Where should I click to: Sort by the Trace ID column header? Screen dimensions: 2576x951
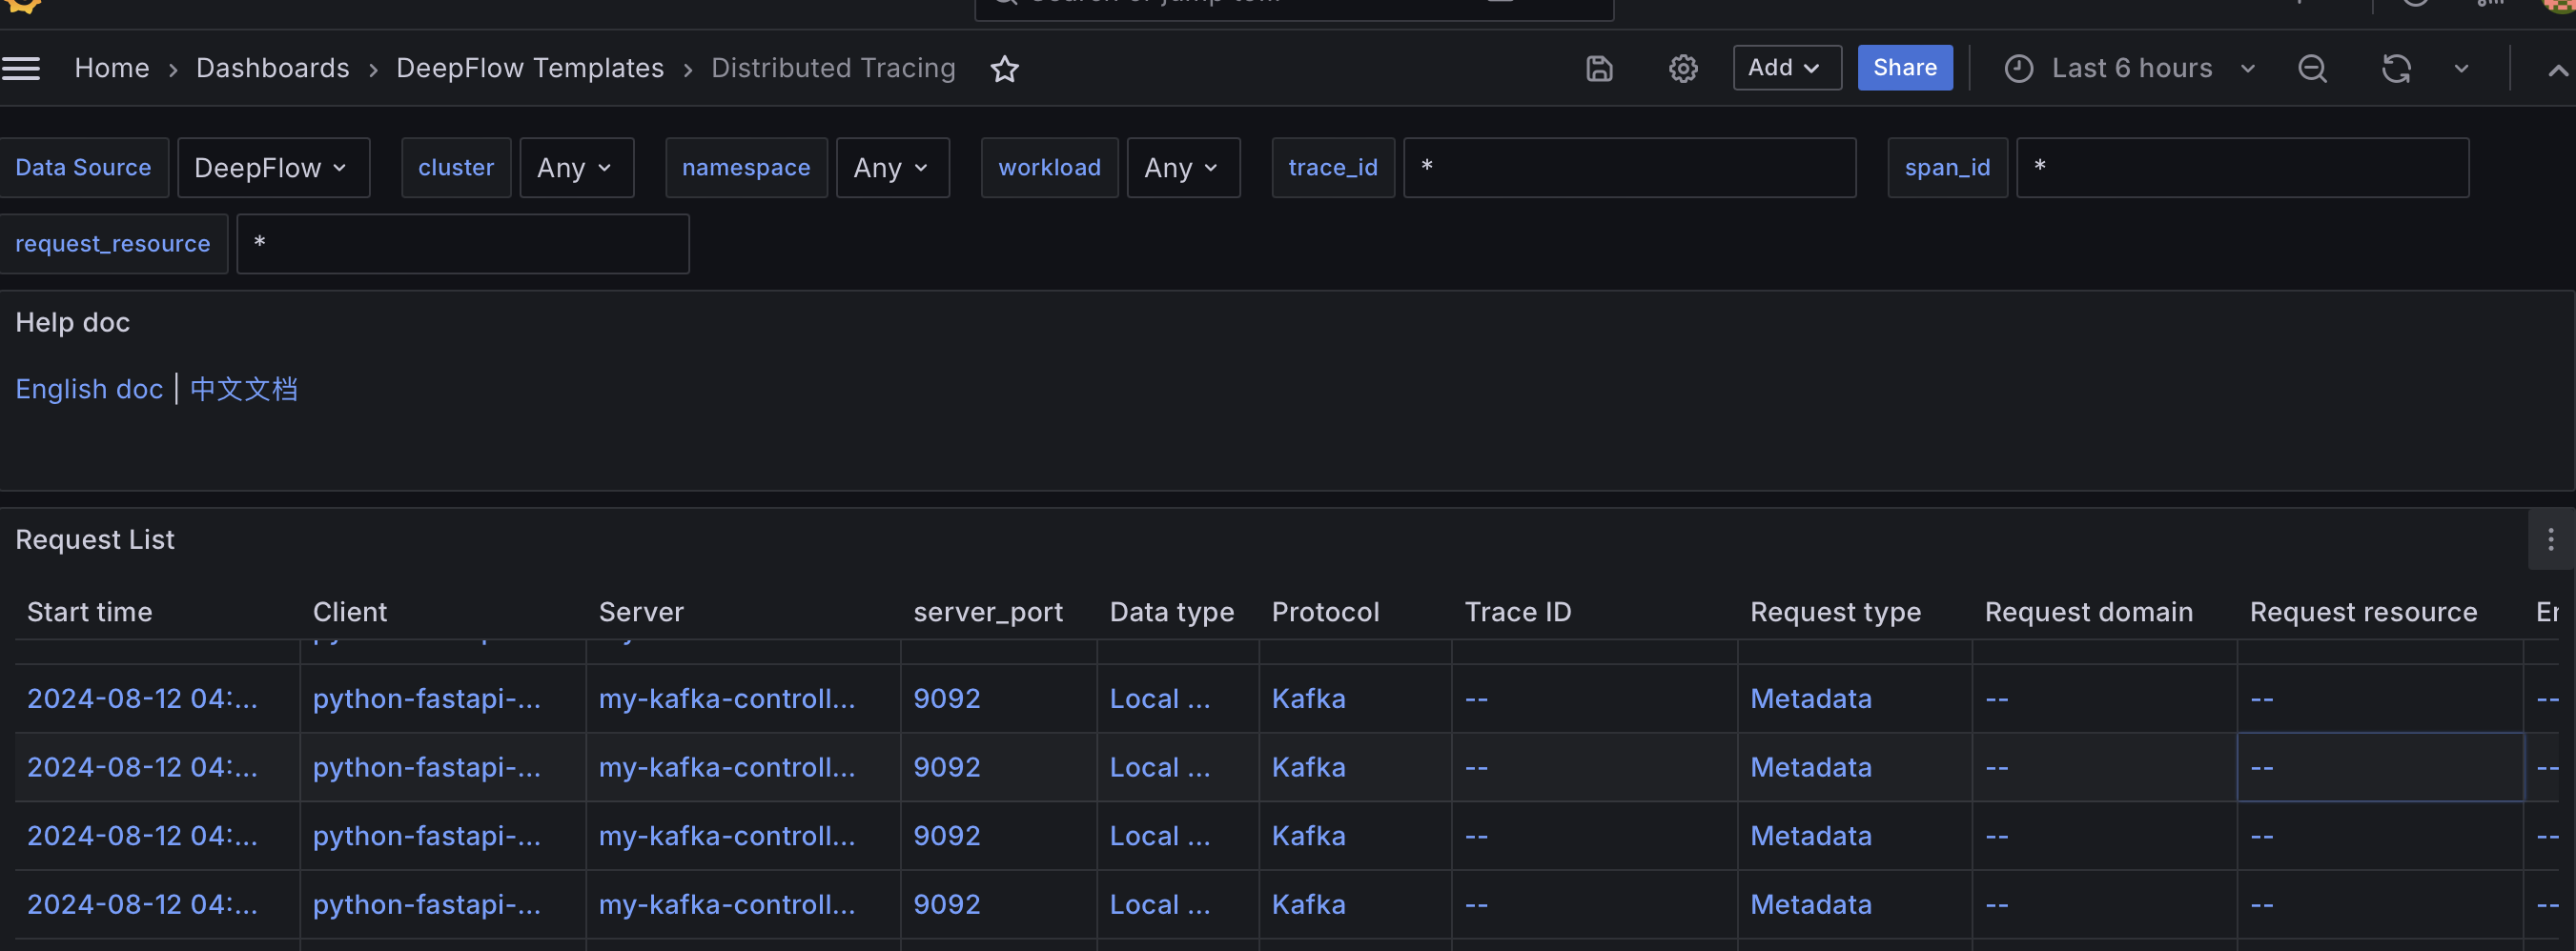click(x=1518, y=612)
